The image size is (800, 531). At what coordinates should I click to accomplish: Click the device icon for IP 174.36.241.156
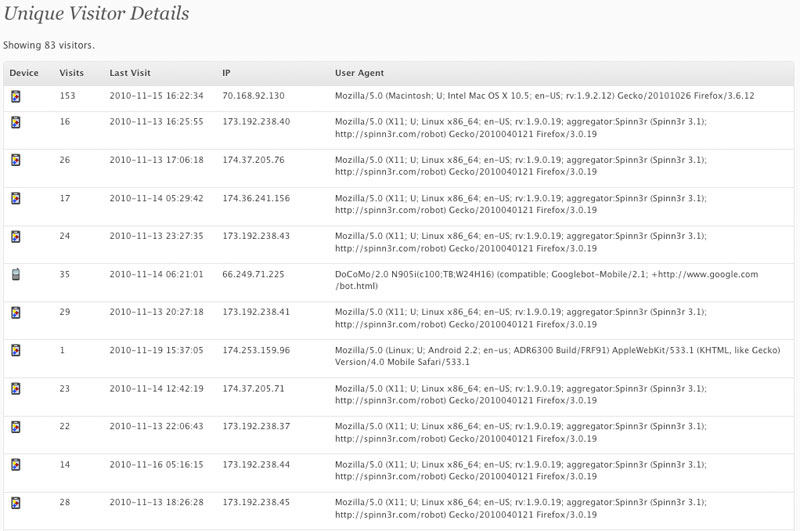pyautogui.click(x=16, y=198)
